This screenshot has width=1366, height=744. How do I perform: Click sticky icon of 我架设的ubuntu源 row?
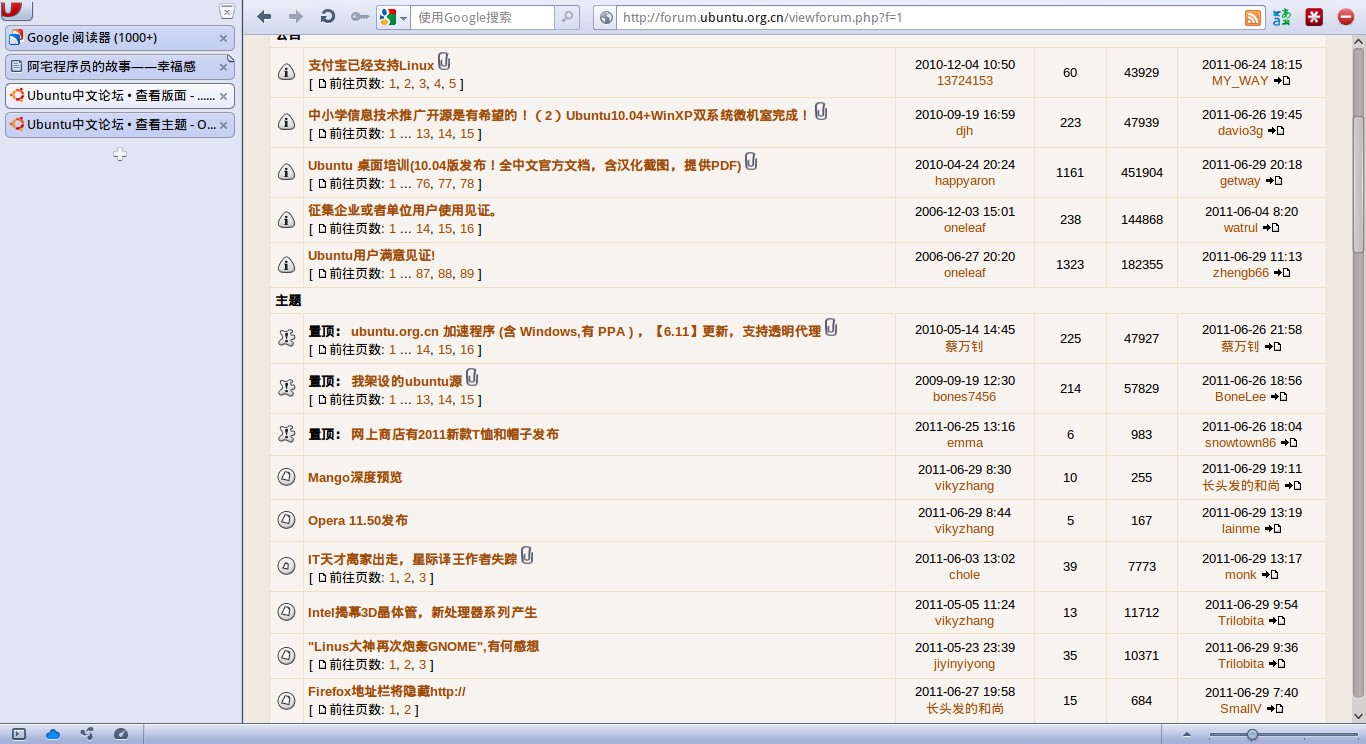click(x=286, y=388)
